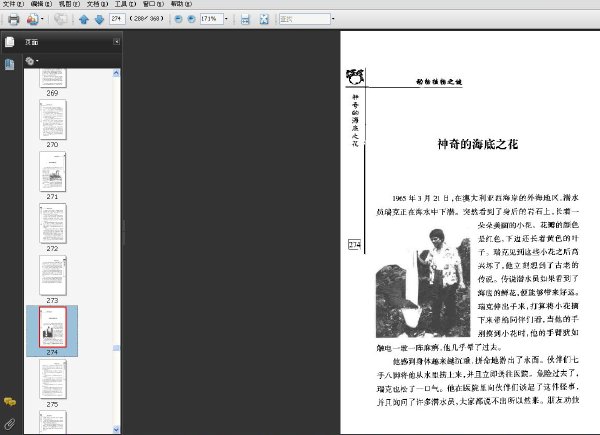The width and height of the screenshot is (600, 435).
Task: Open the File menu (文件)
Action: click(x=13, y=4)
